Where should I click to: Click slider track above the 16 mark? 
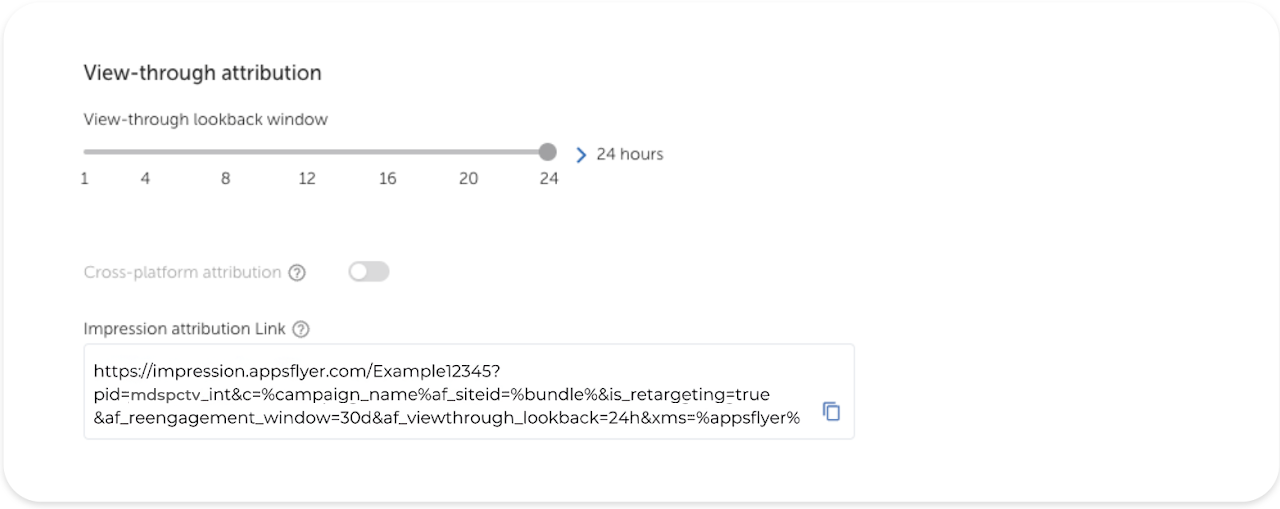click(x=387, y=152)
